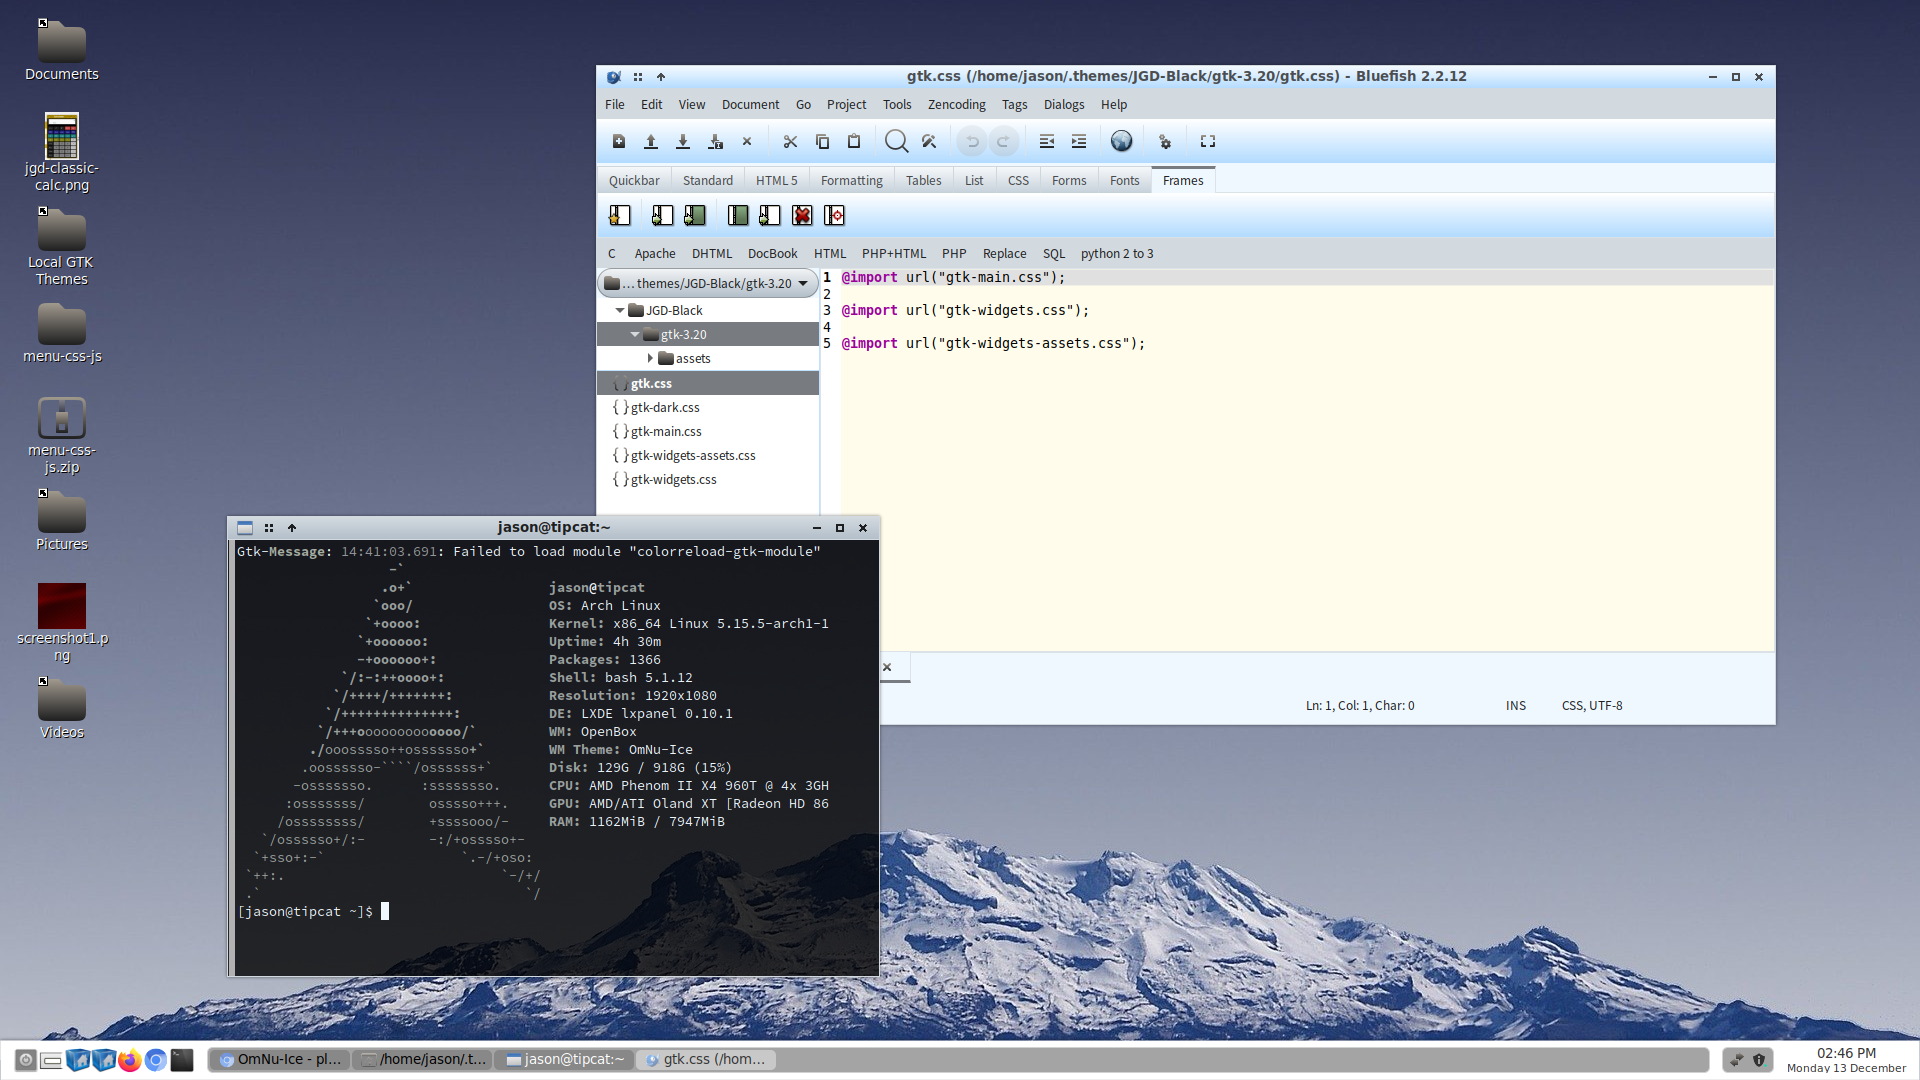Open the Apache snippets menu

point(655,254)
